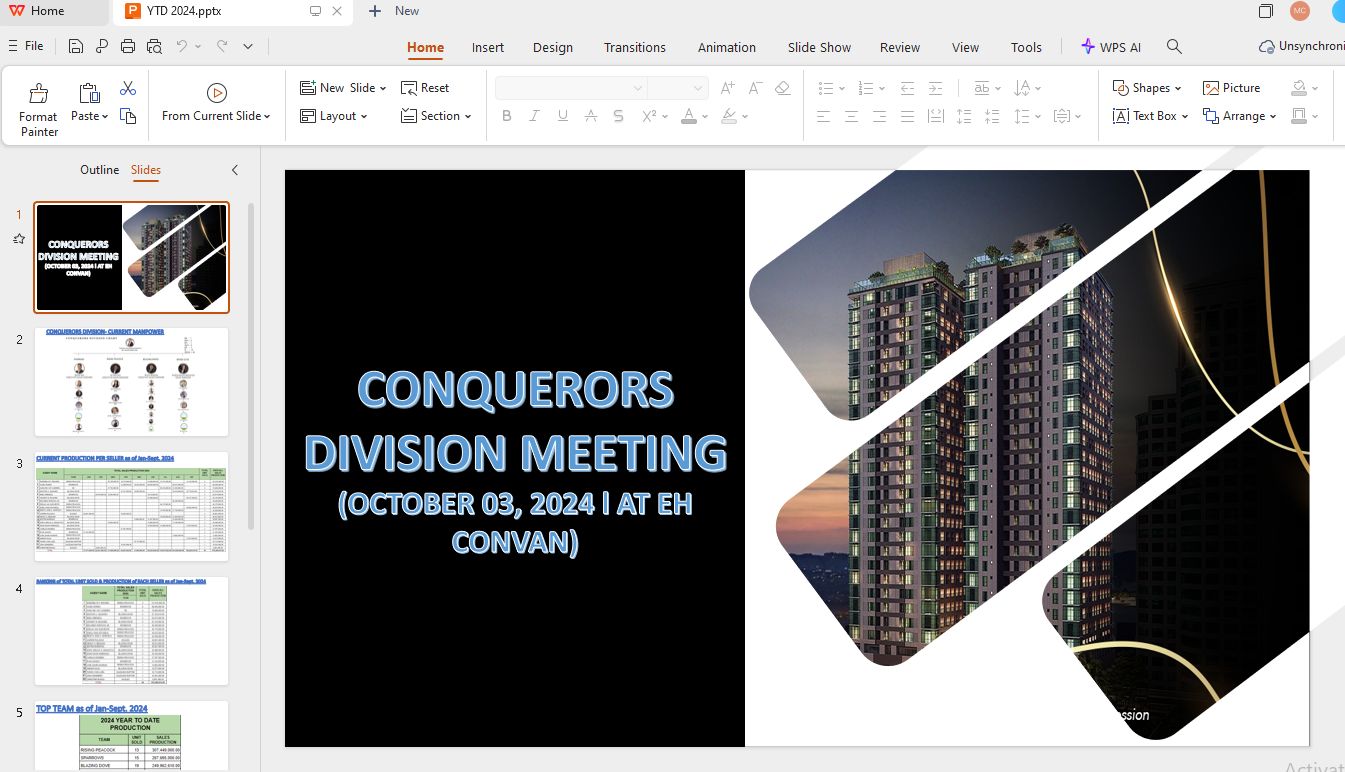Switch to the Outline panel tab

pyautogui.click(x=99, y=170)
